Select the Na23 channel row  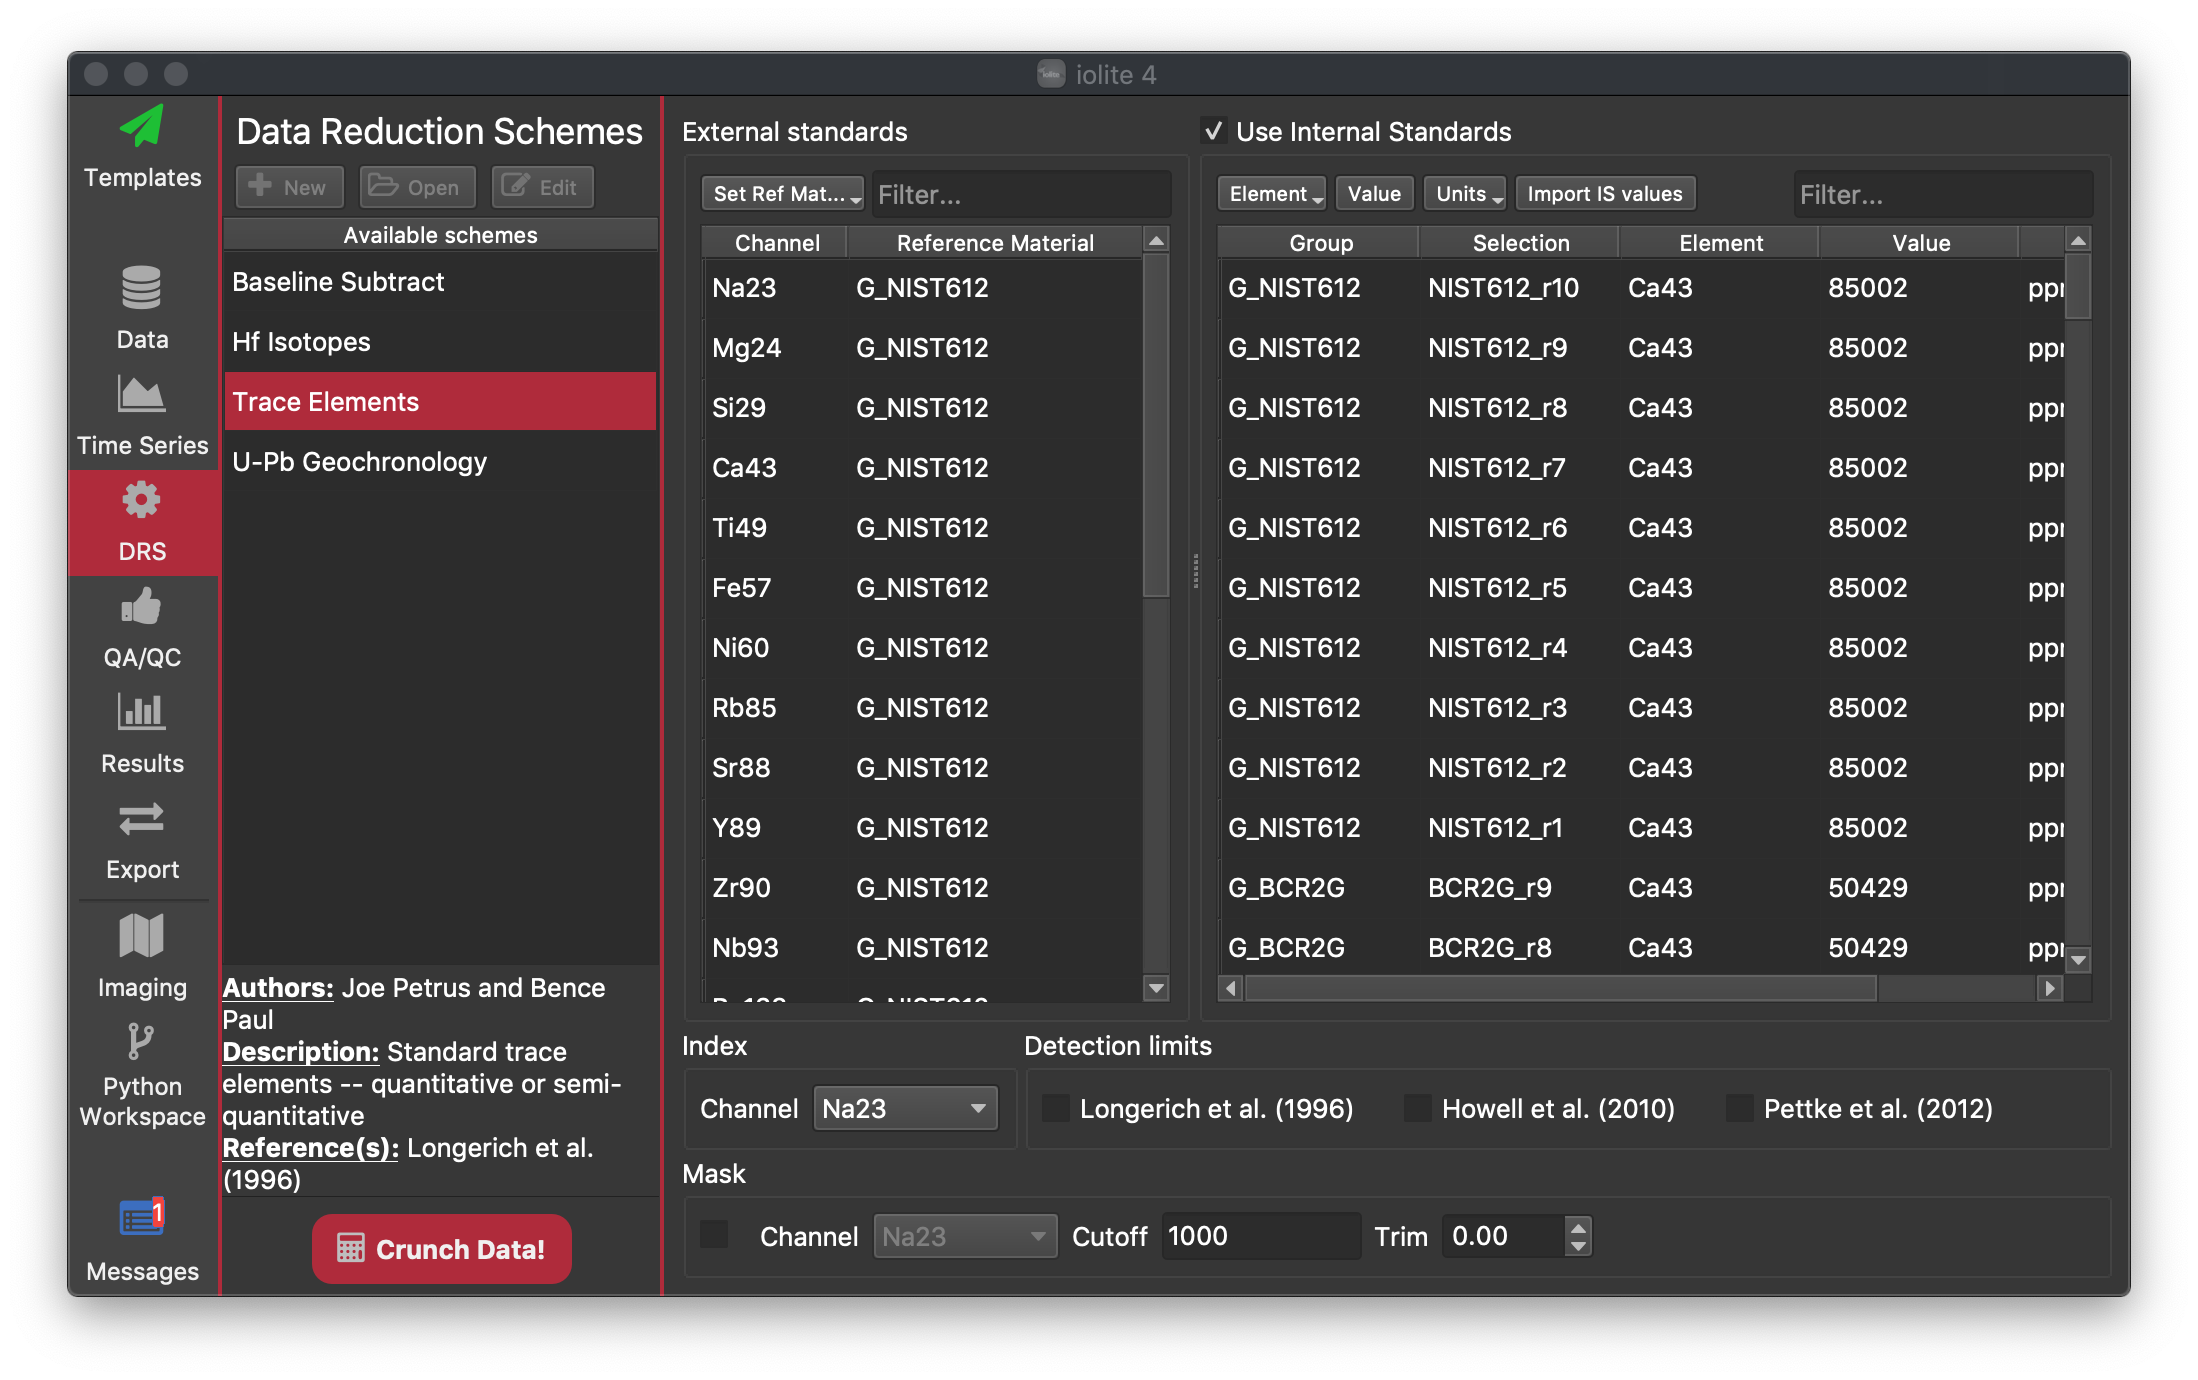click(x=921, y=288)
